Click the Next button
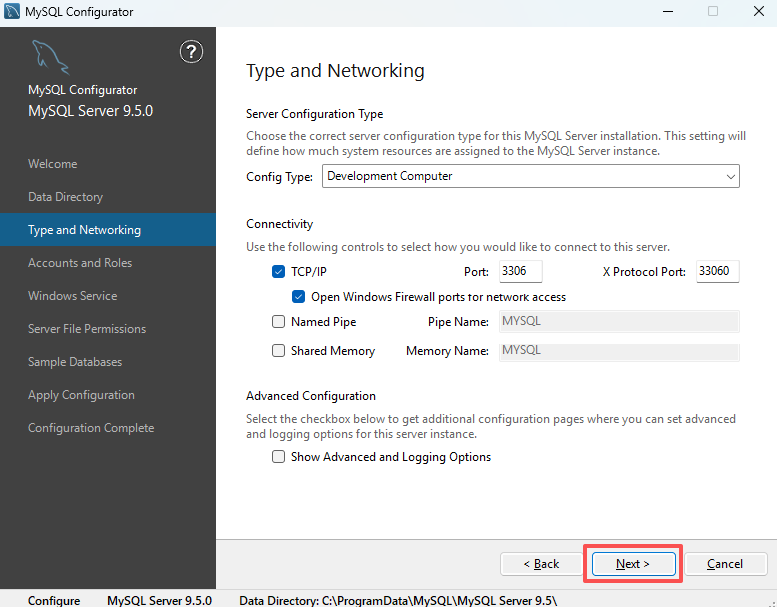 pos(633,564)
